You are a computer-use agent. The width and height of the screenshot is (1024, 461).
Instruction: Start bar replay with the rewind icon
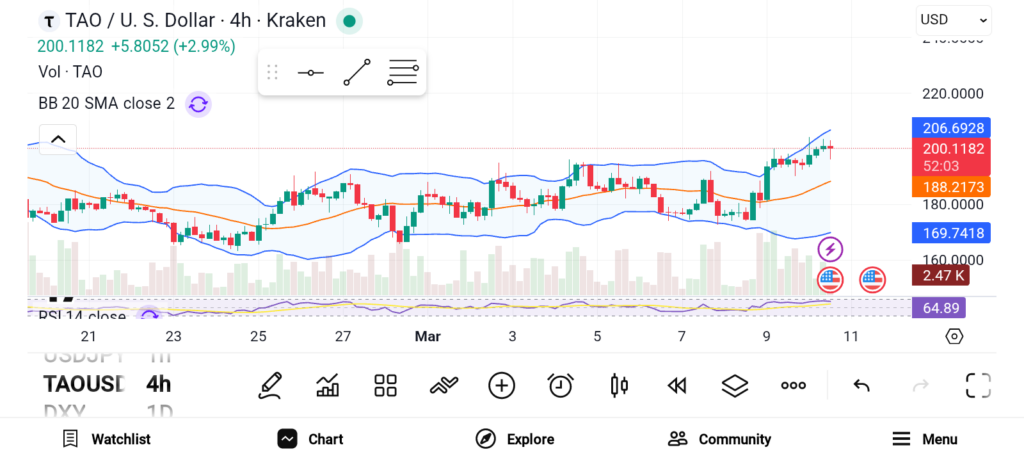(x=677, y=385)
